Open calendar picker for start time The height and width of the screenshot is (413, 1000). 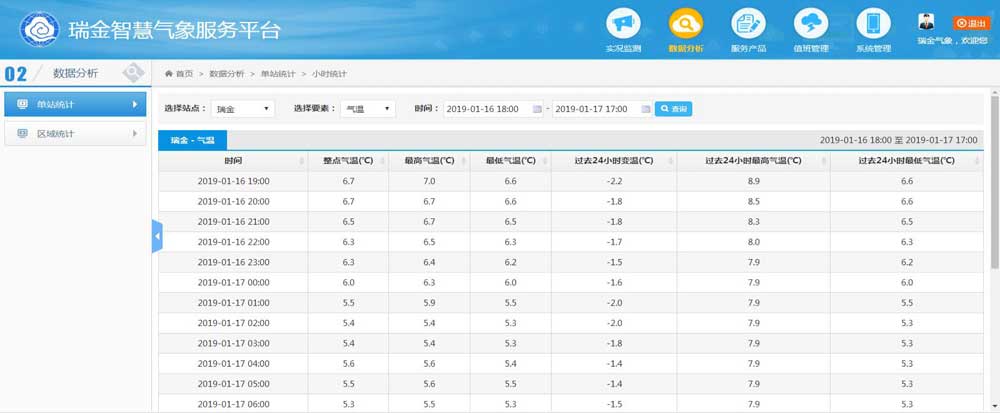[x=537, y=109]
